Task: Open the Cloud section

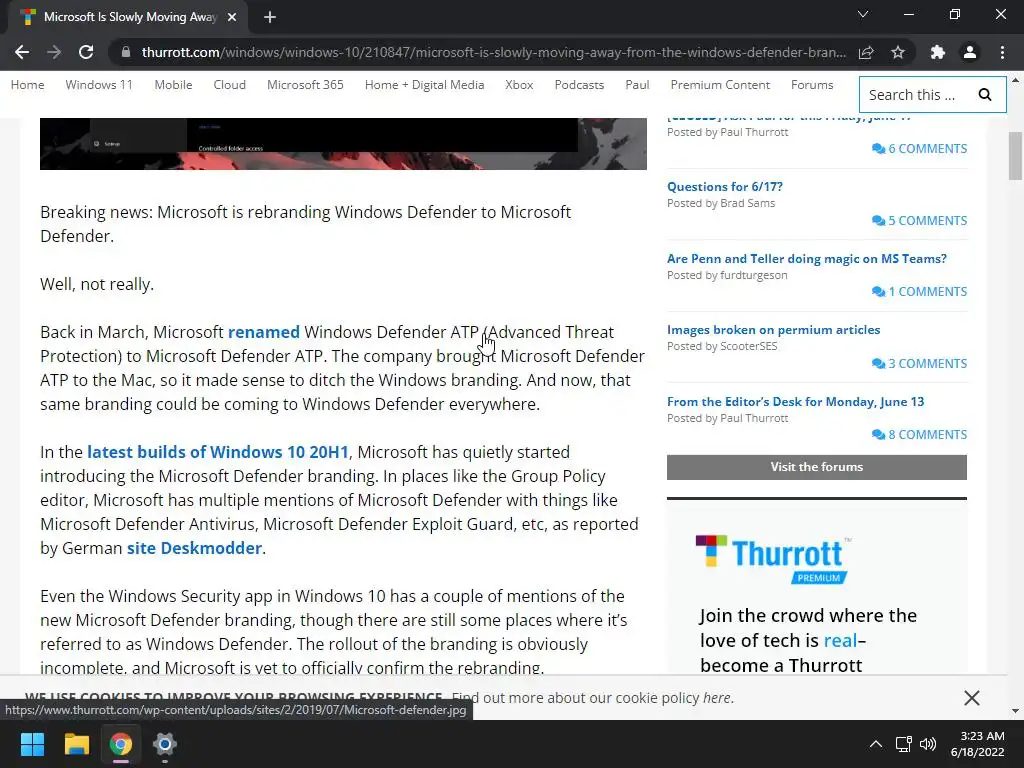Action: [229, 85]
